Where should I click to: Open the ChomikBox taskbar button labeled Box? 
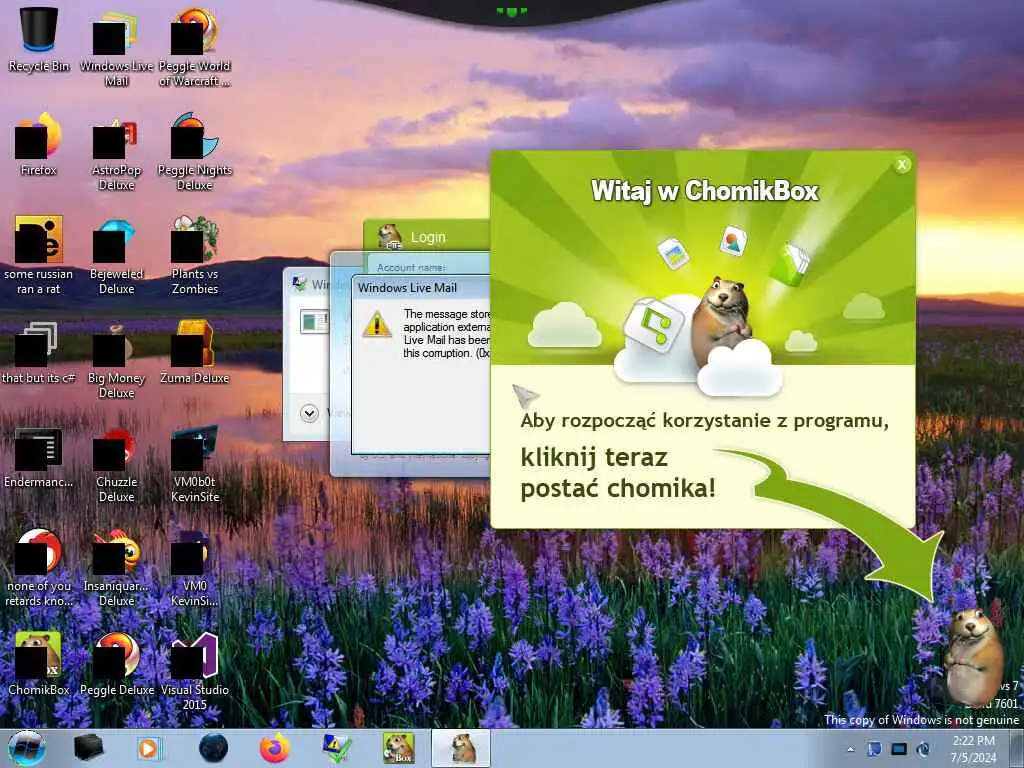(x=398, y=748)
